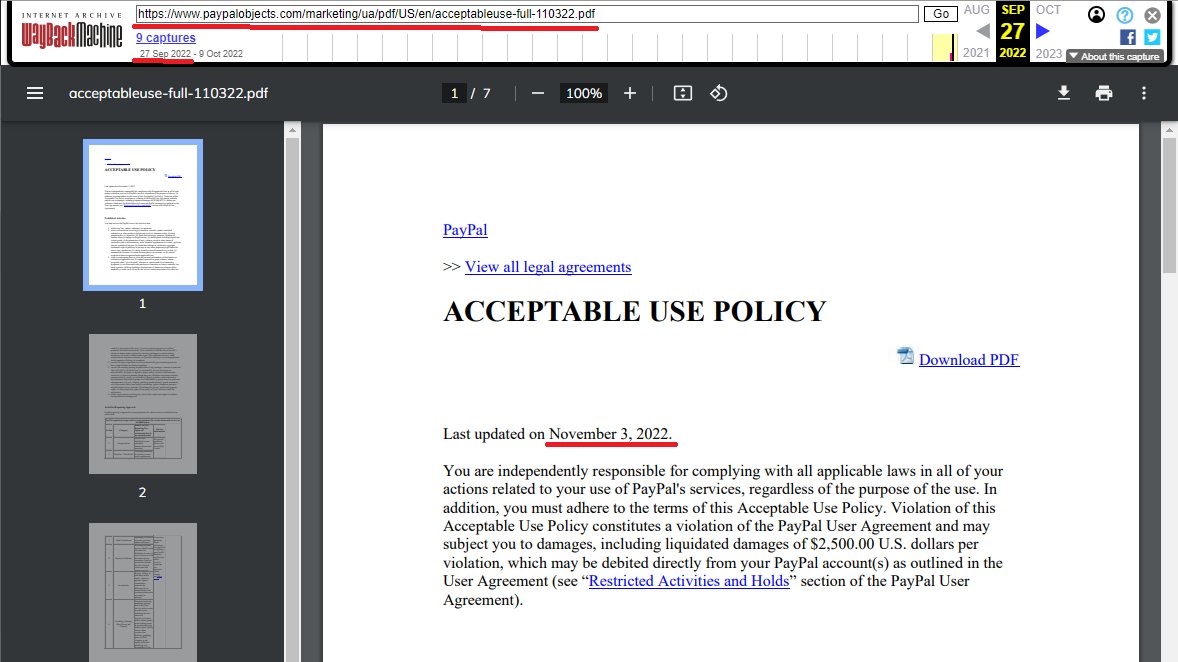Expand About this capture dropdown
The image size is (1178, 662).
coord(1115,56)
